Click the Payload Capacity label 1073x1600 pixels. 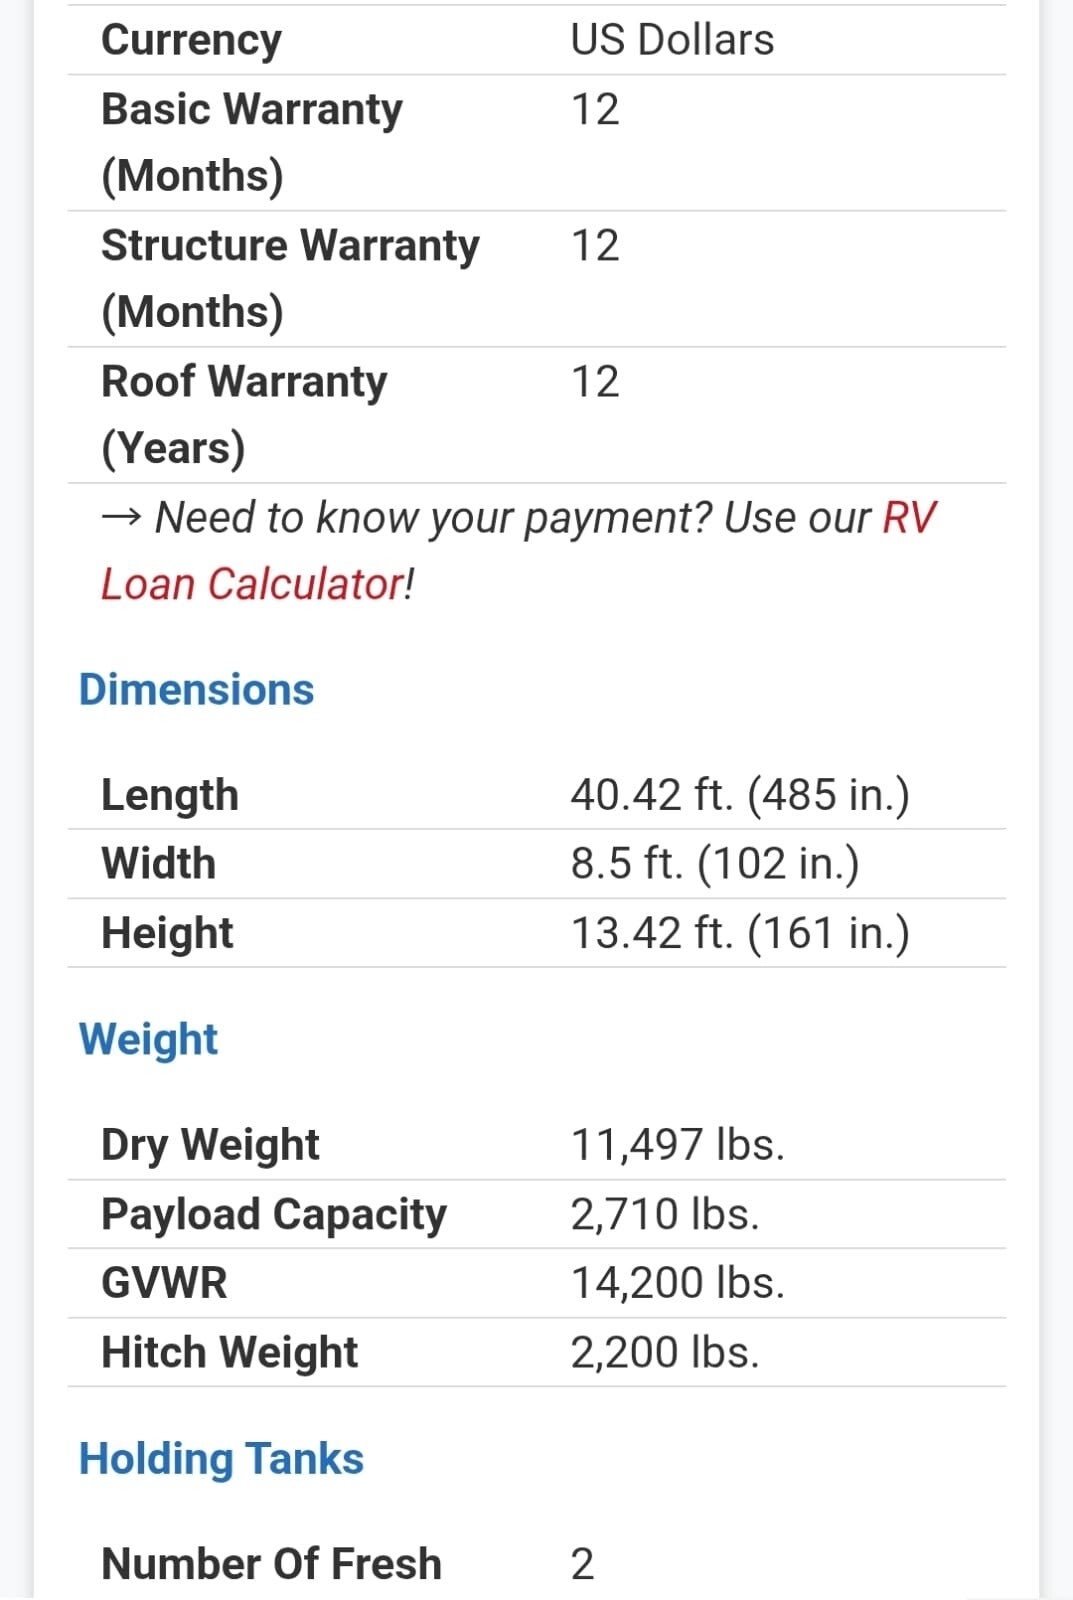click(274, 1214)
